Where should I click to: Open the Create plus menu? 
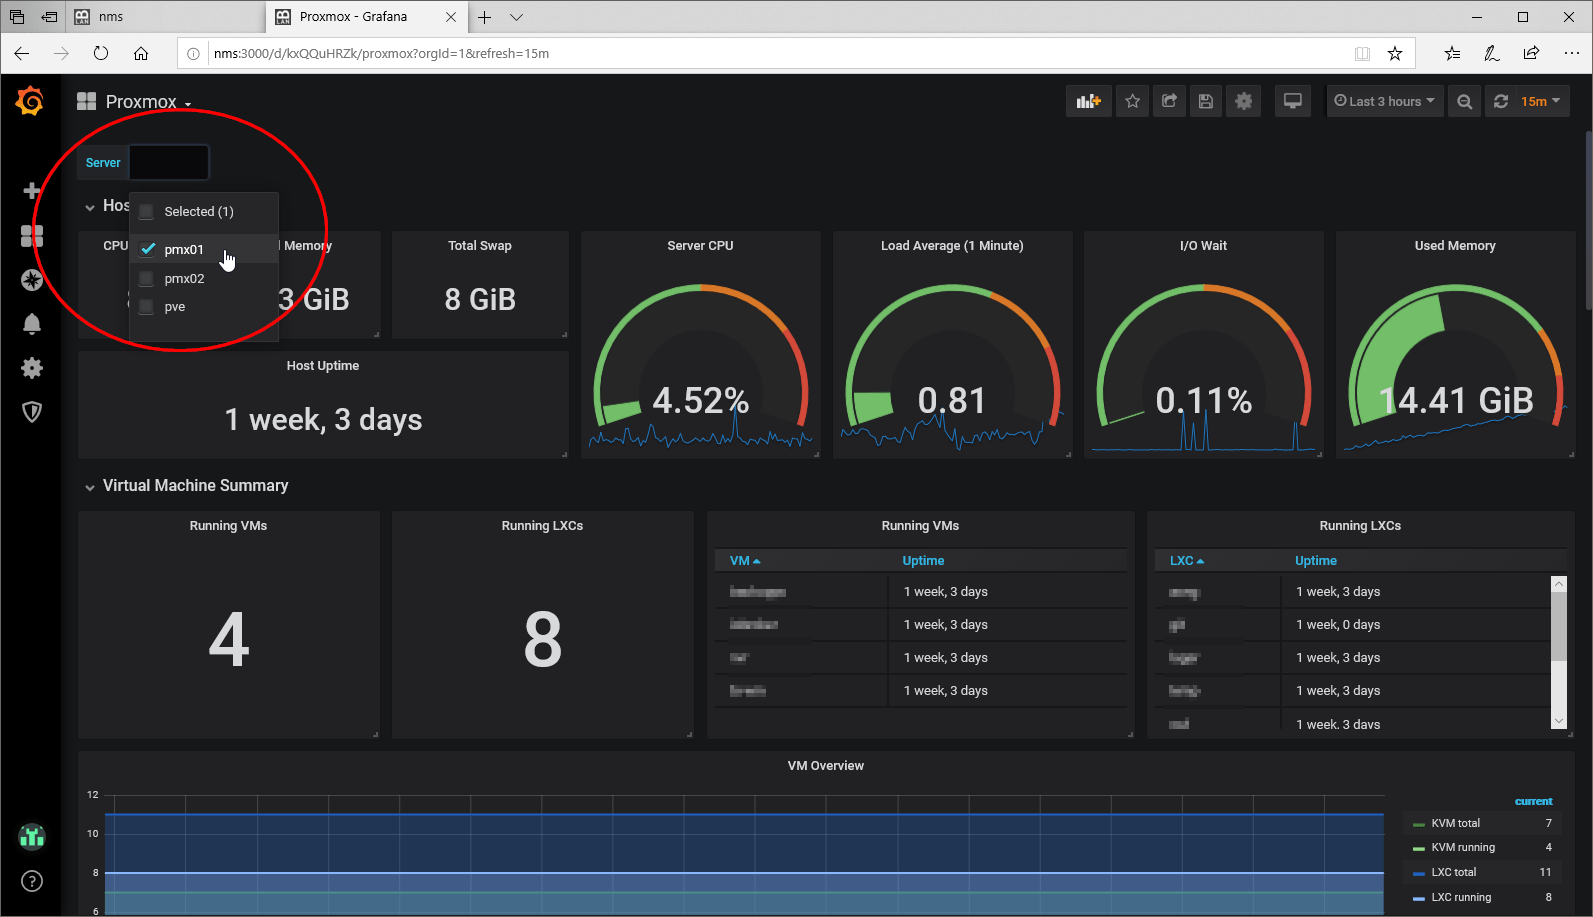click(x=32, y=191)
